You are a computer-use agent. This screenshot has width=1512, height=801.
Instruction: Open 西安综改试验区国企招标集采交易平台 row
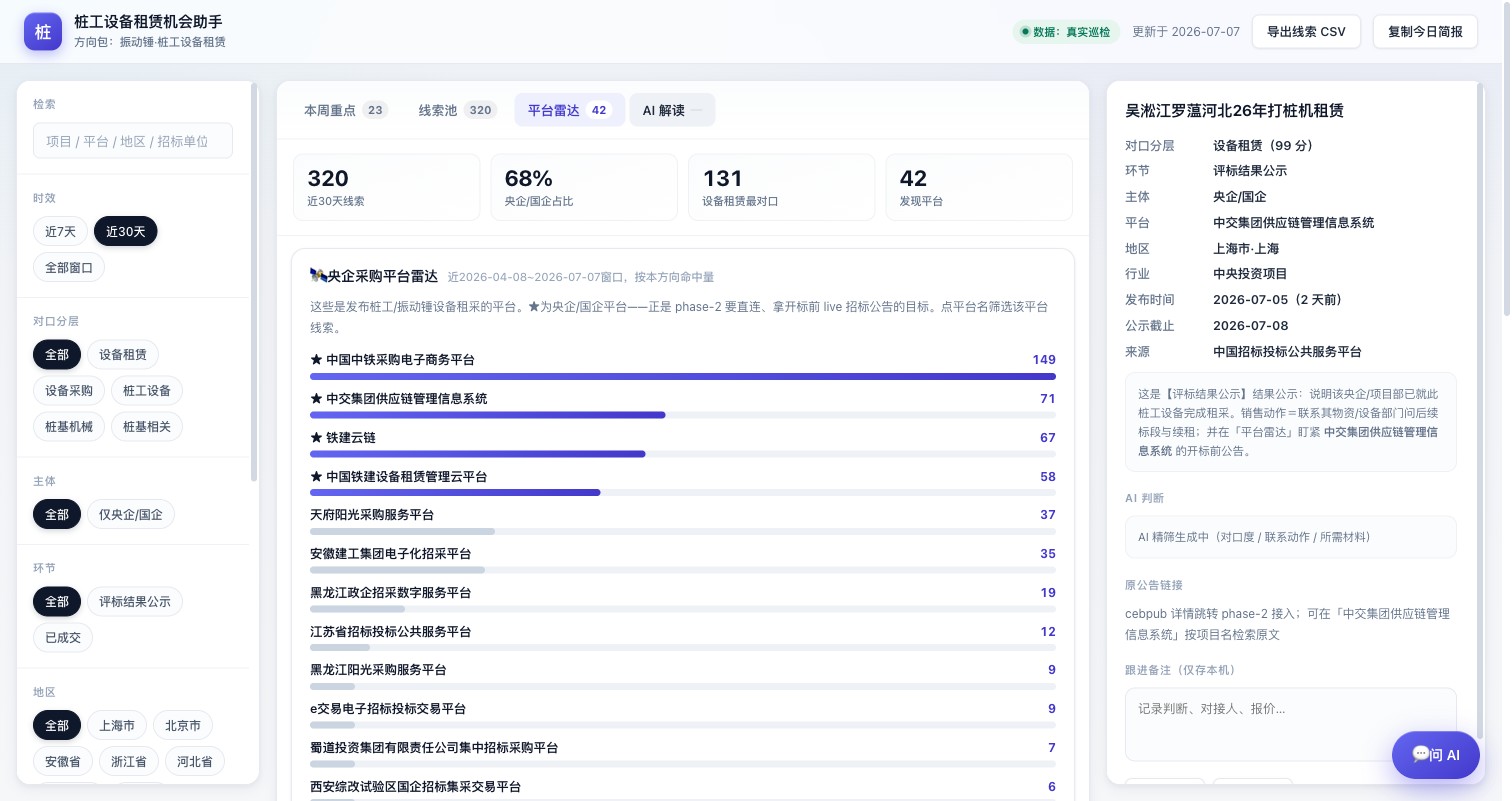tap(683, 790)
